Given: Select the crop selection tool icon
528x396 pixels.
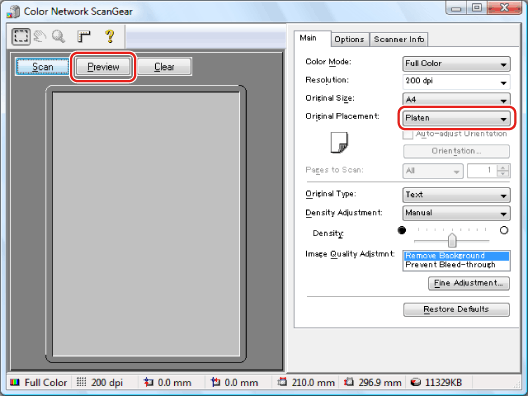Looking at the screenshot, I should (21, 36).
